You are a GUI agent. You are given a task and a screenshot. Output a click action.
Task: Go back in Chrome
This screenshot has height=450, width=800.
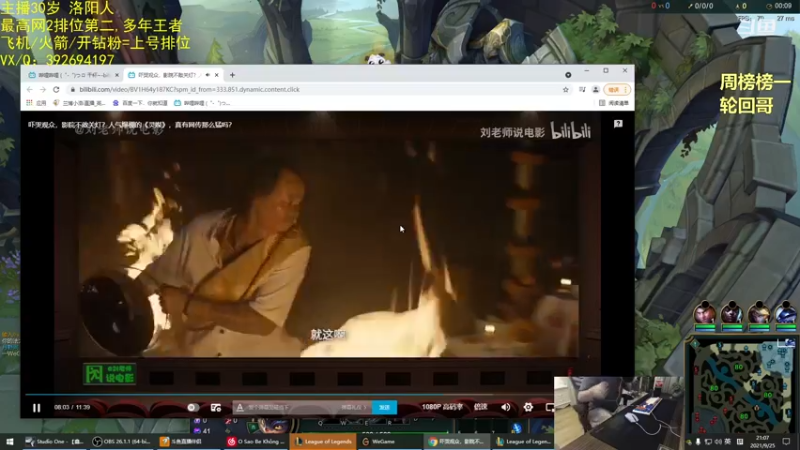pos(30,89)
